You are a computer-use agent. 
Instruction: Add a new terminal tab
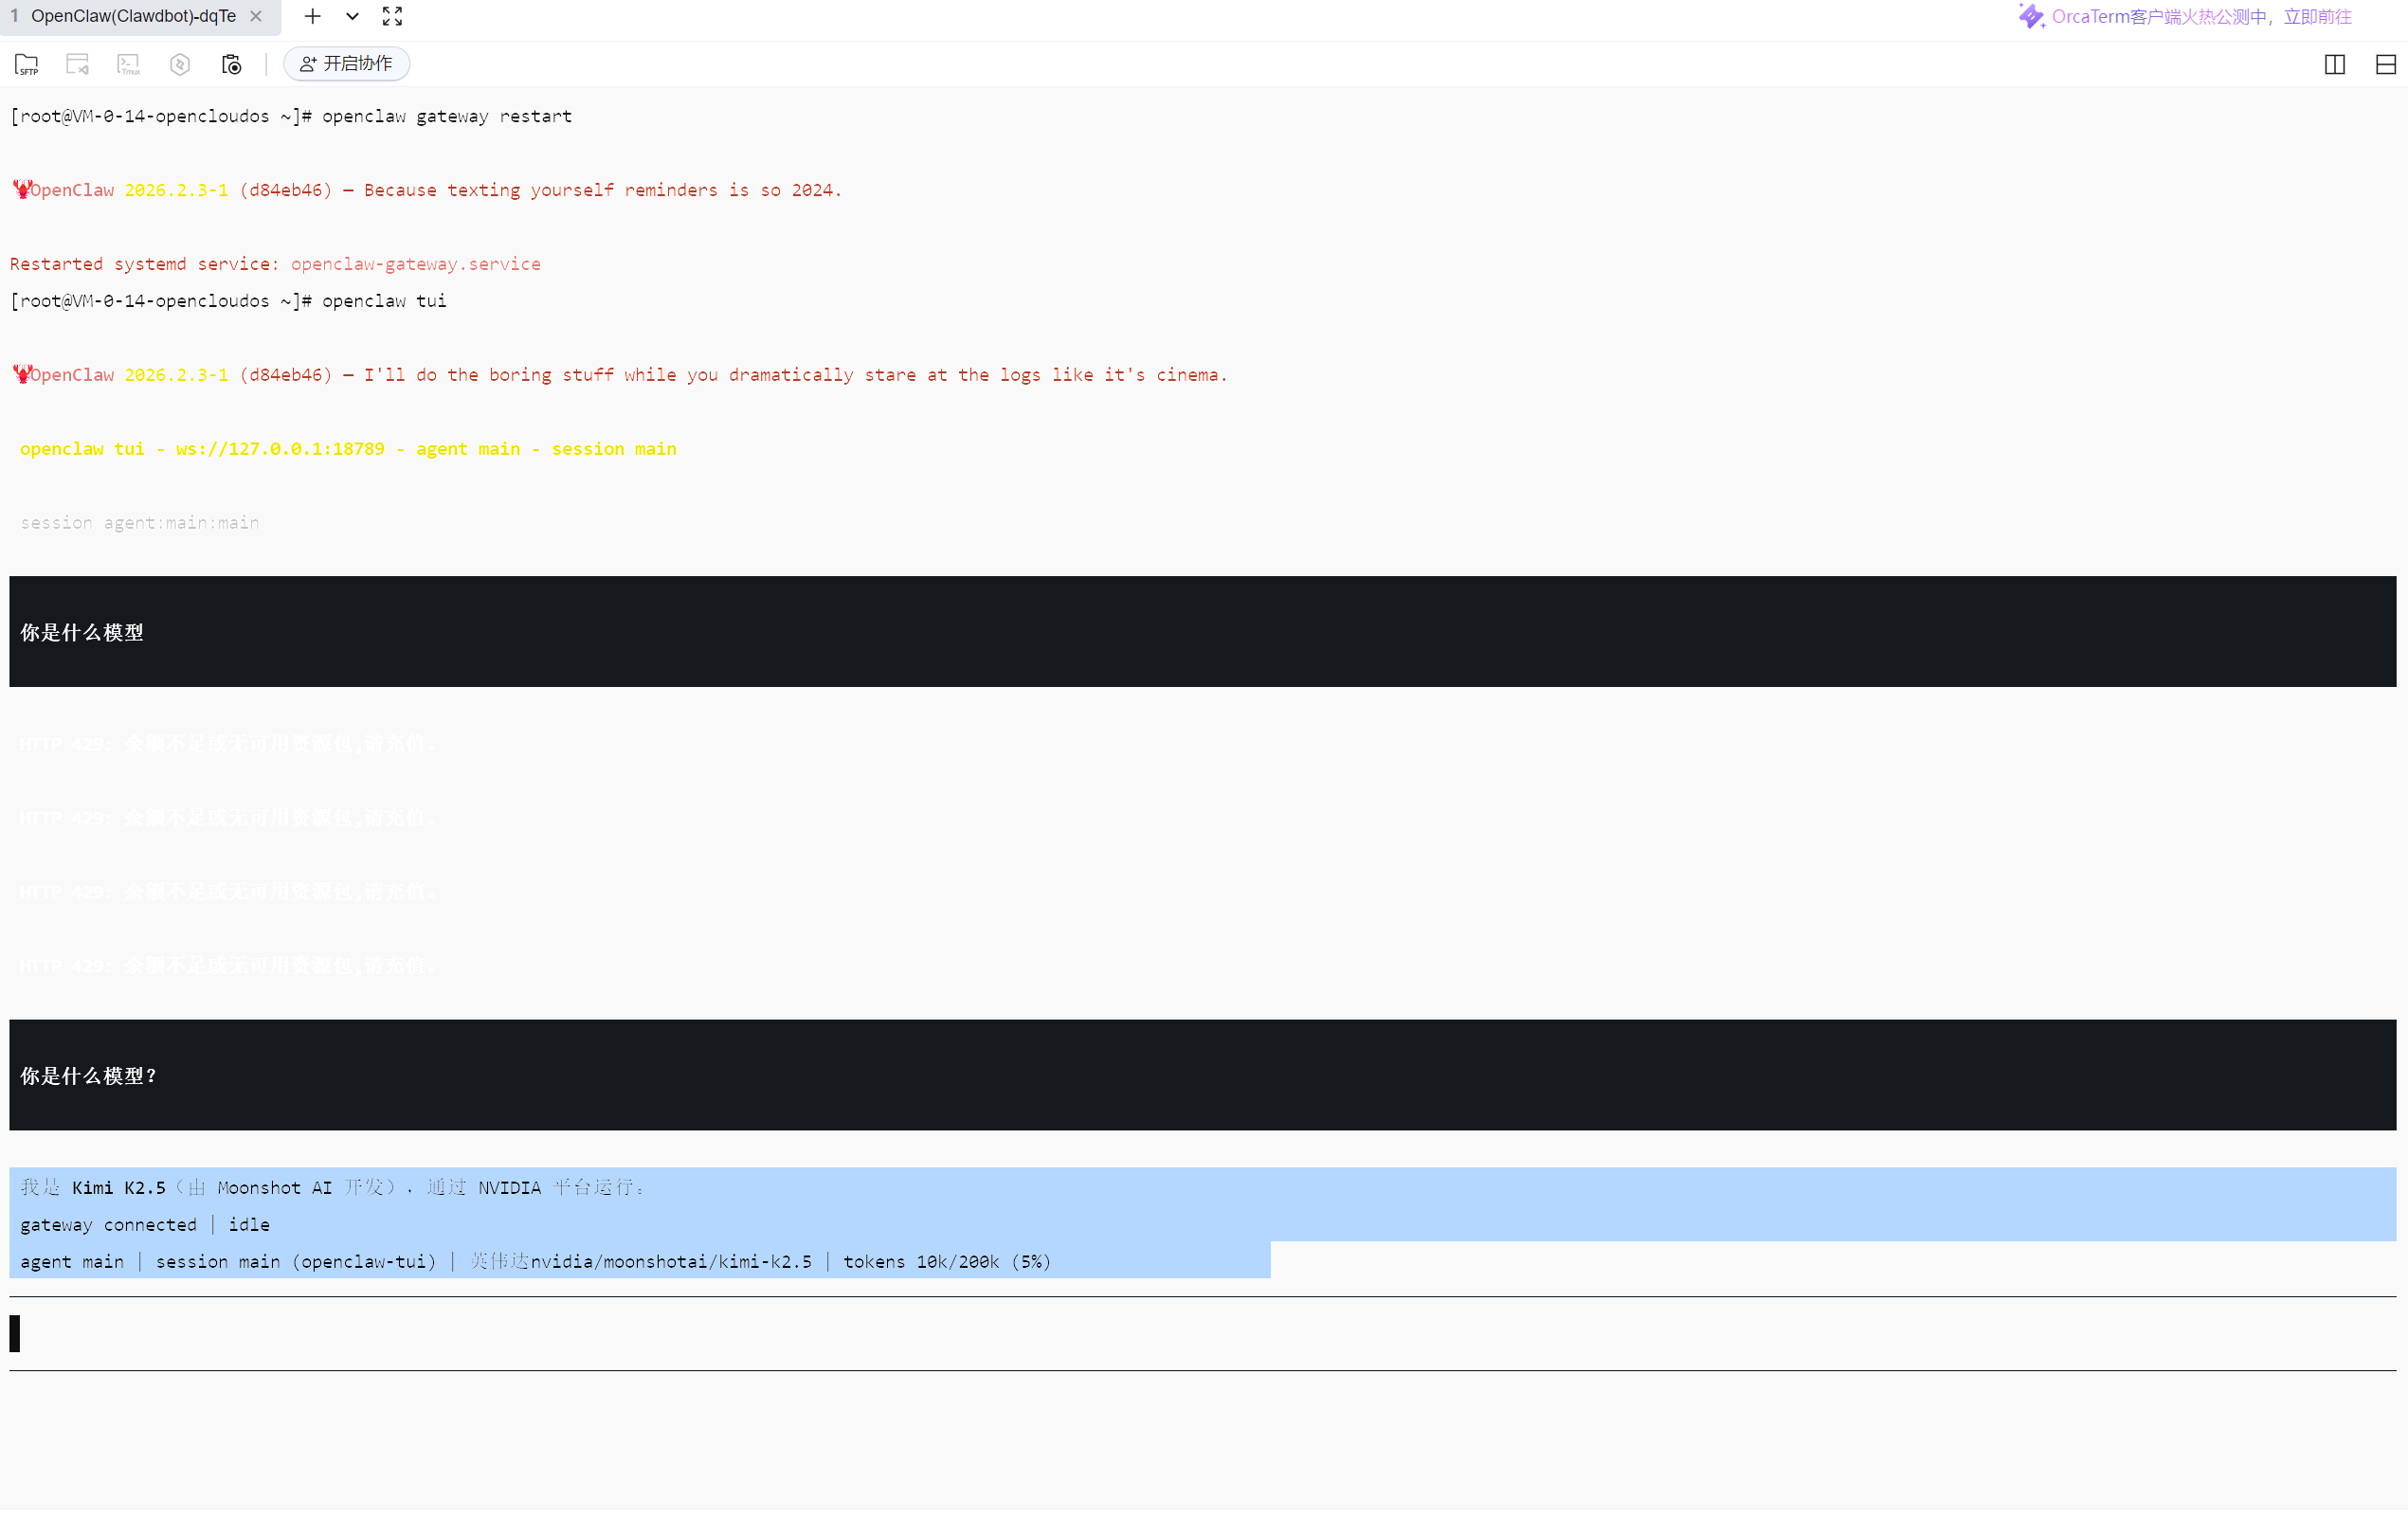tap(313, 16)
